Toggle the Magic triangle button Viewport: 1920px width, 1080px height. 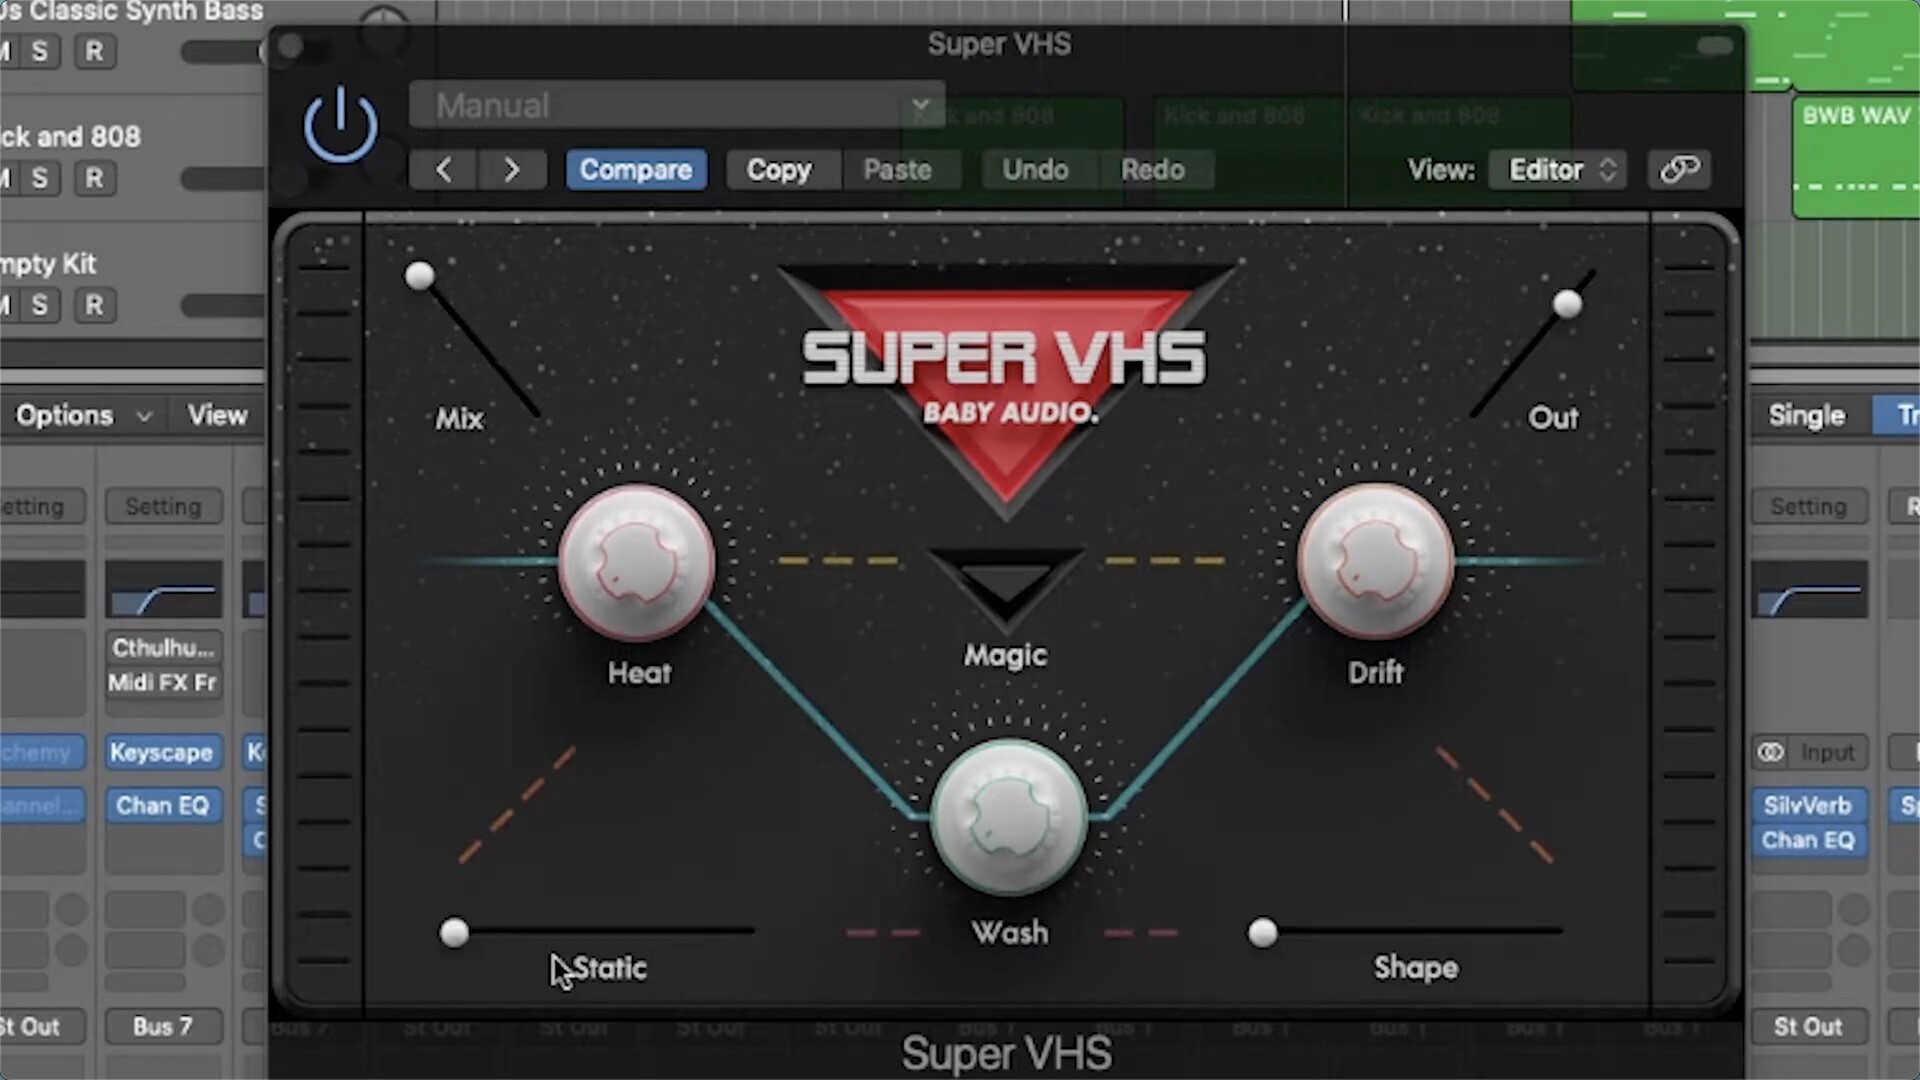tap(1006, 583)
